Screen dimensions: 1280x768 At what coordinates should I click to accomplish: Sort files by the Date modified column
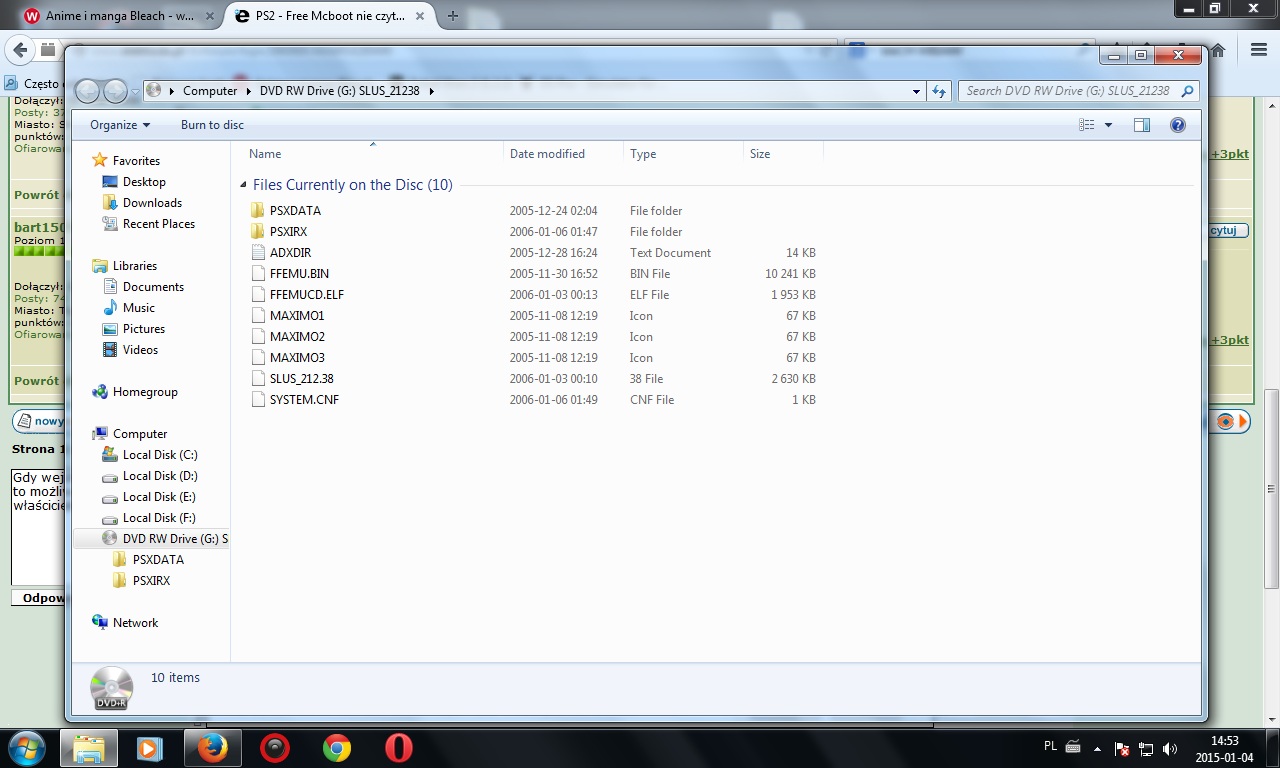pyautogui.click(x=547, y=154)
